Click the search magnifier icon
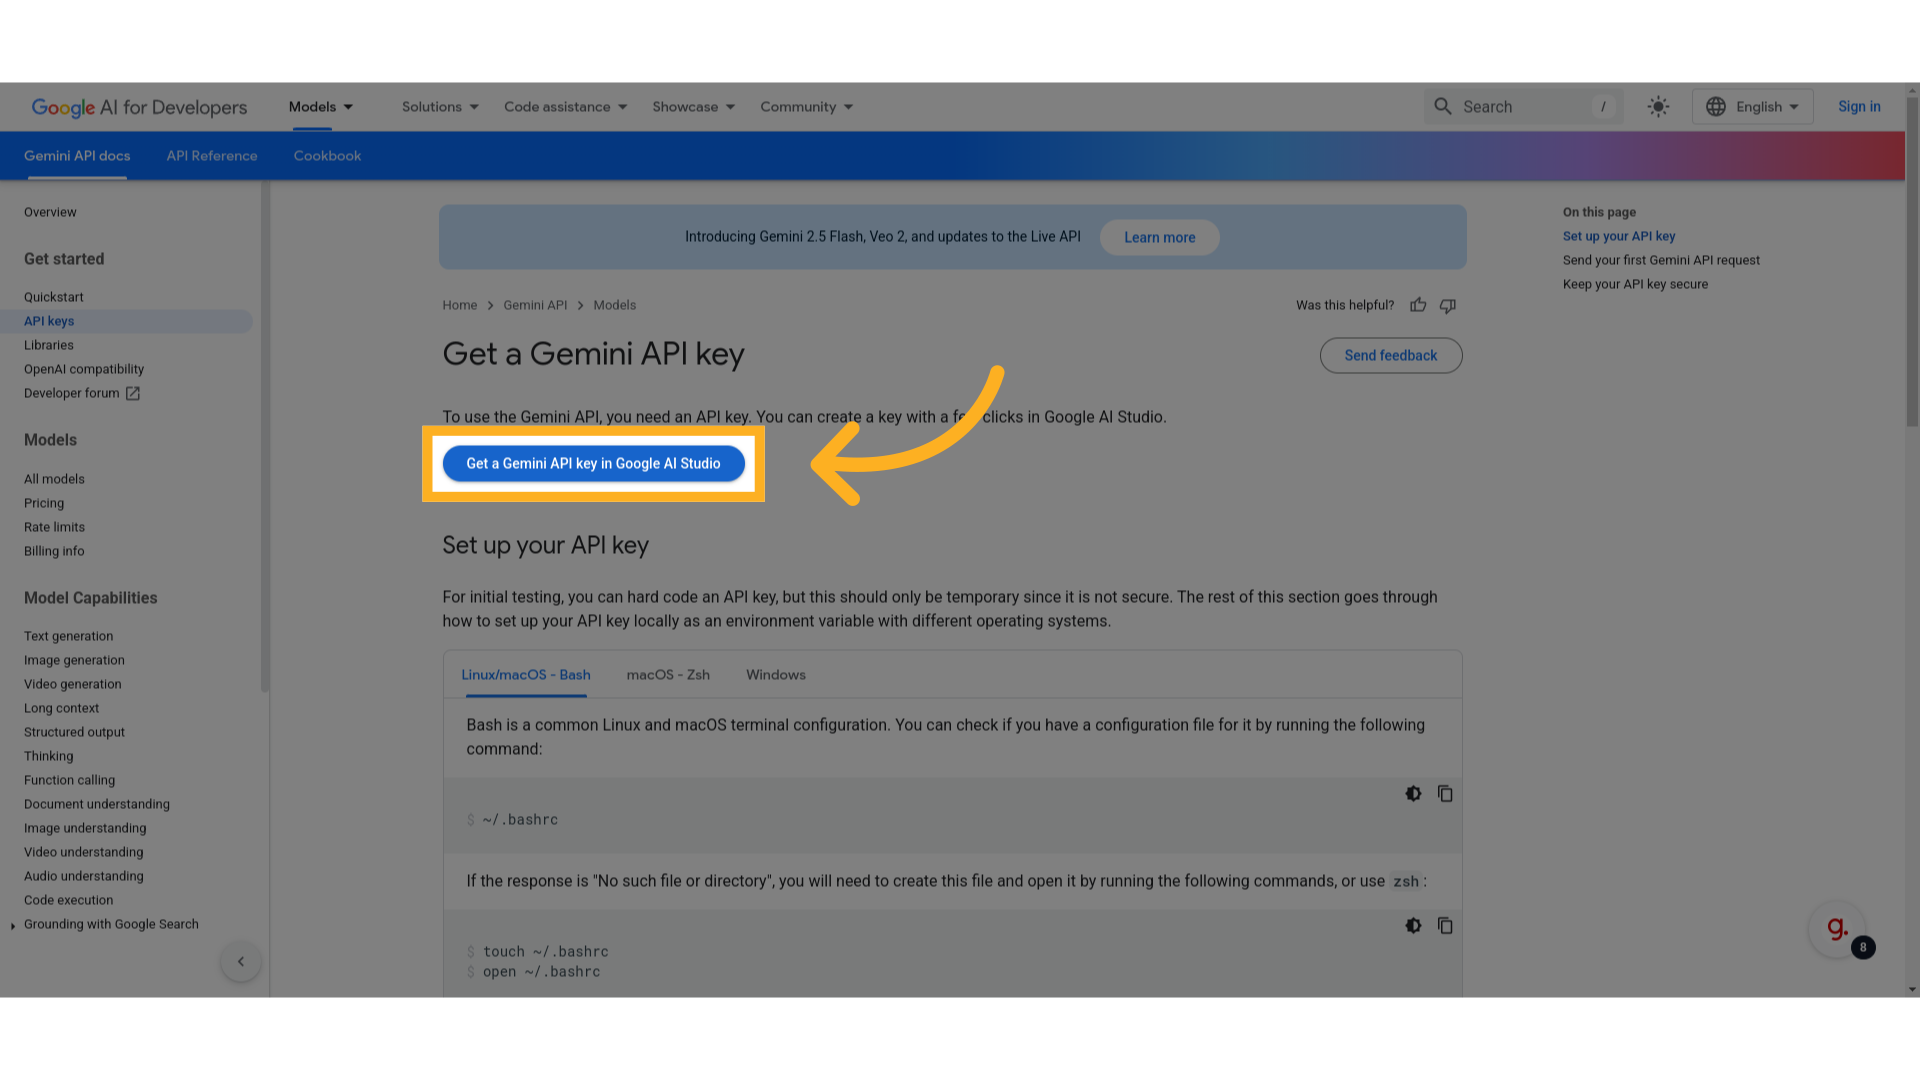This screenshot has width=1920, height=1080. coord(1442,106)
